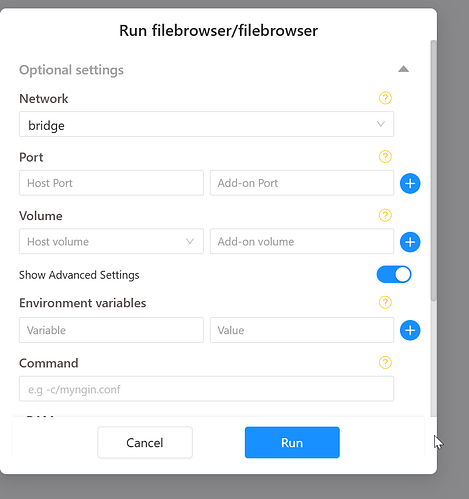Open the Volume help question icon
This screenshot has width=469, height=499.
tap(385, 215)
